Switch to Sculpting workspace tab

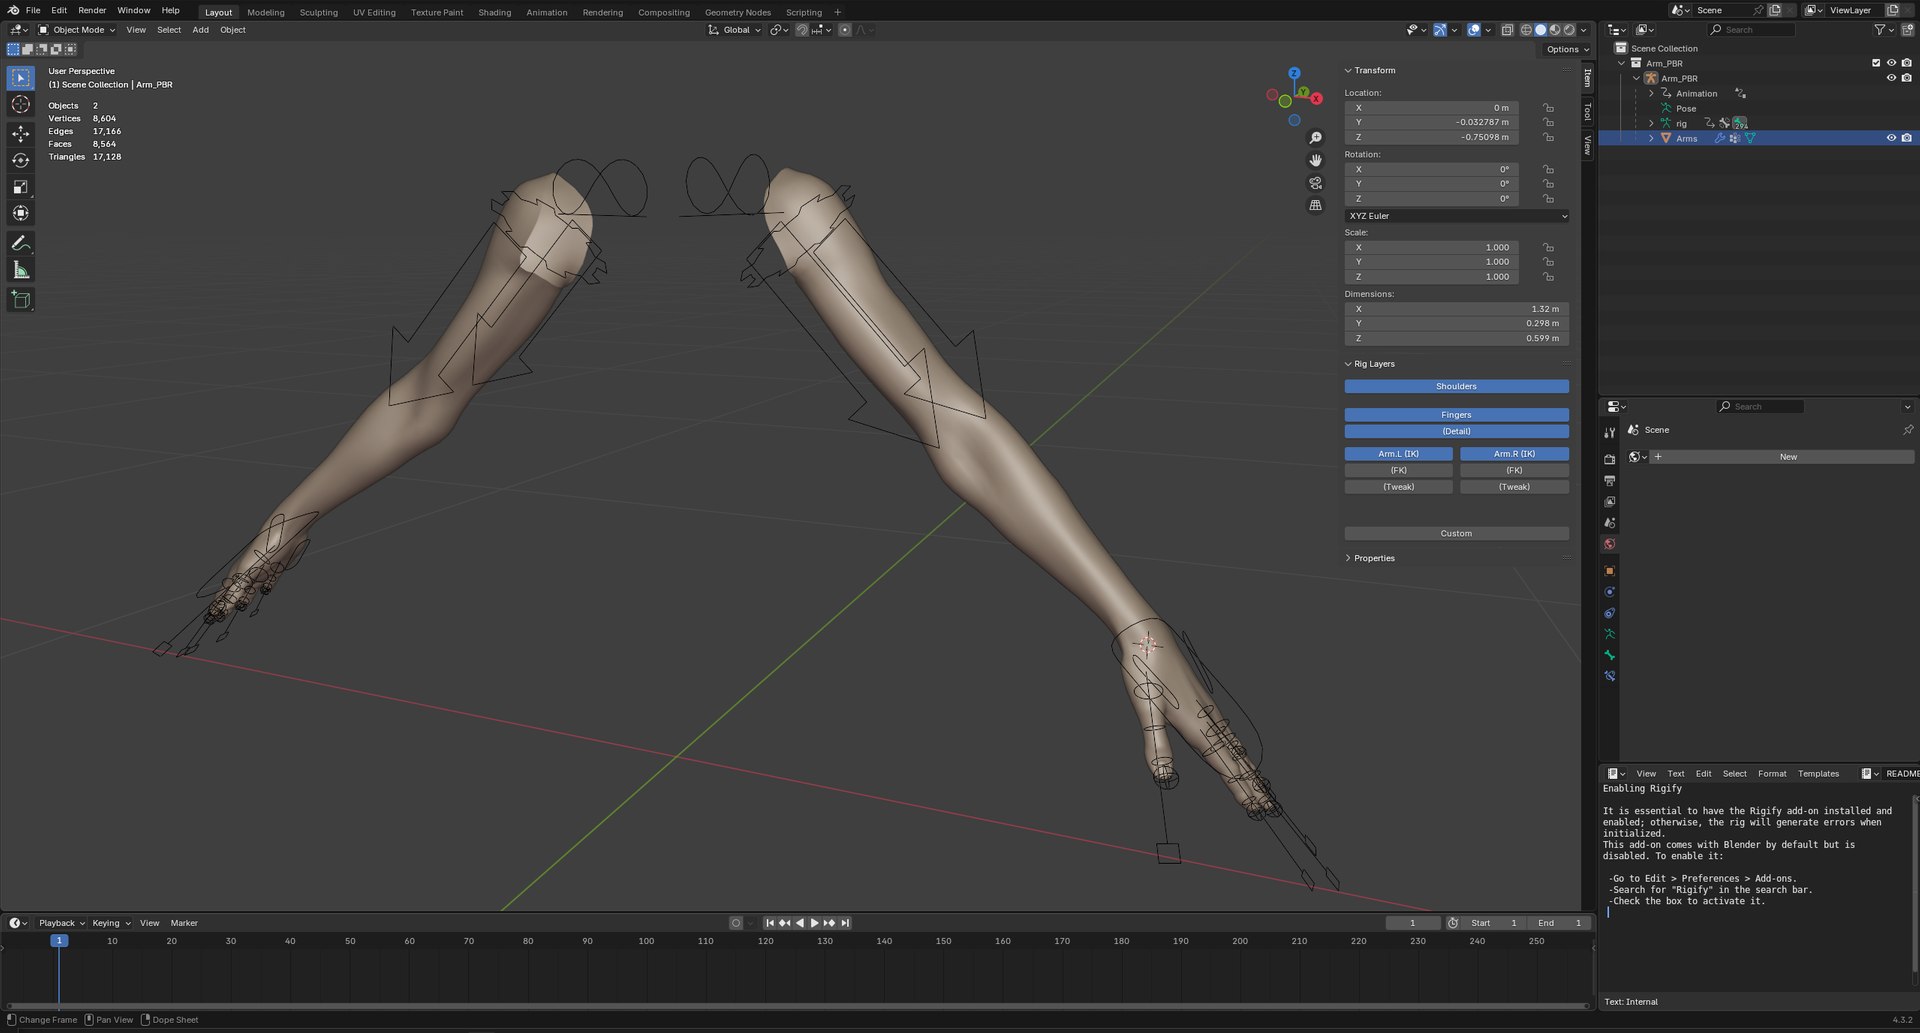point(319,12)
